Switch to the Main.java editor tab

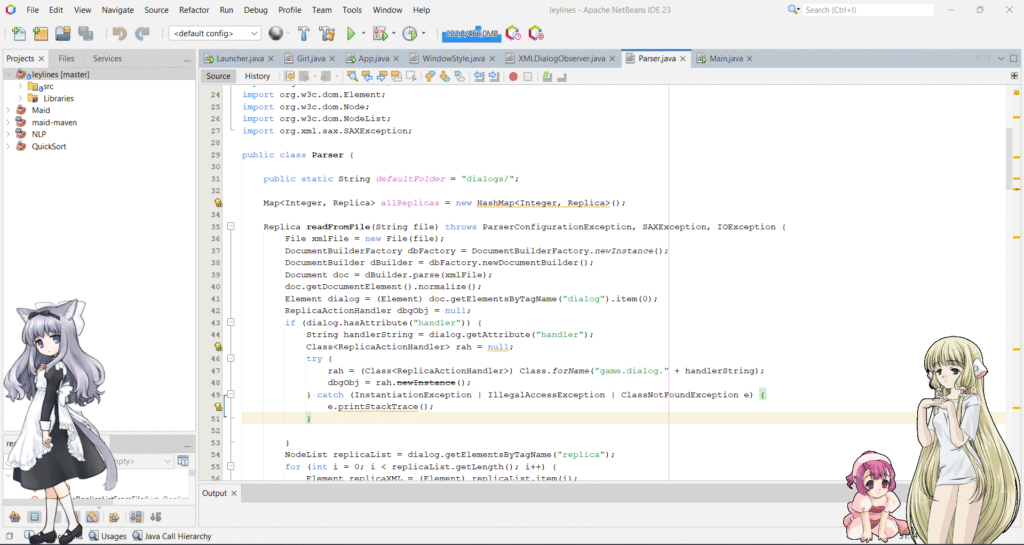click(725, 58)
